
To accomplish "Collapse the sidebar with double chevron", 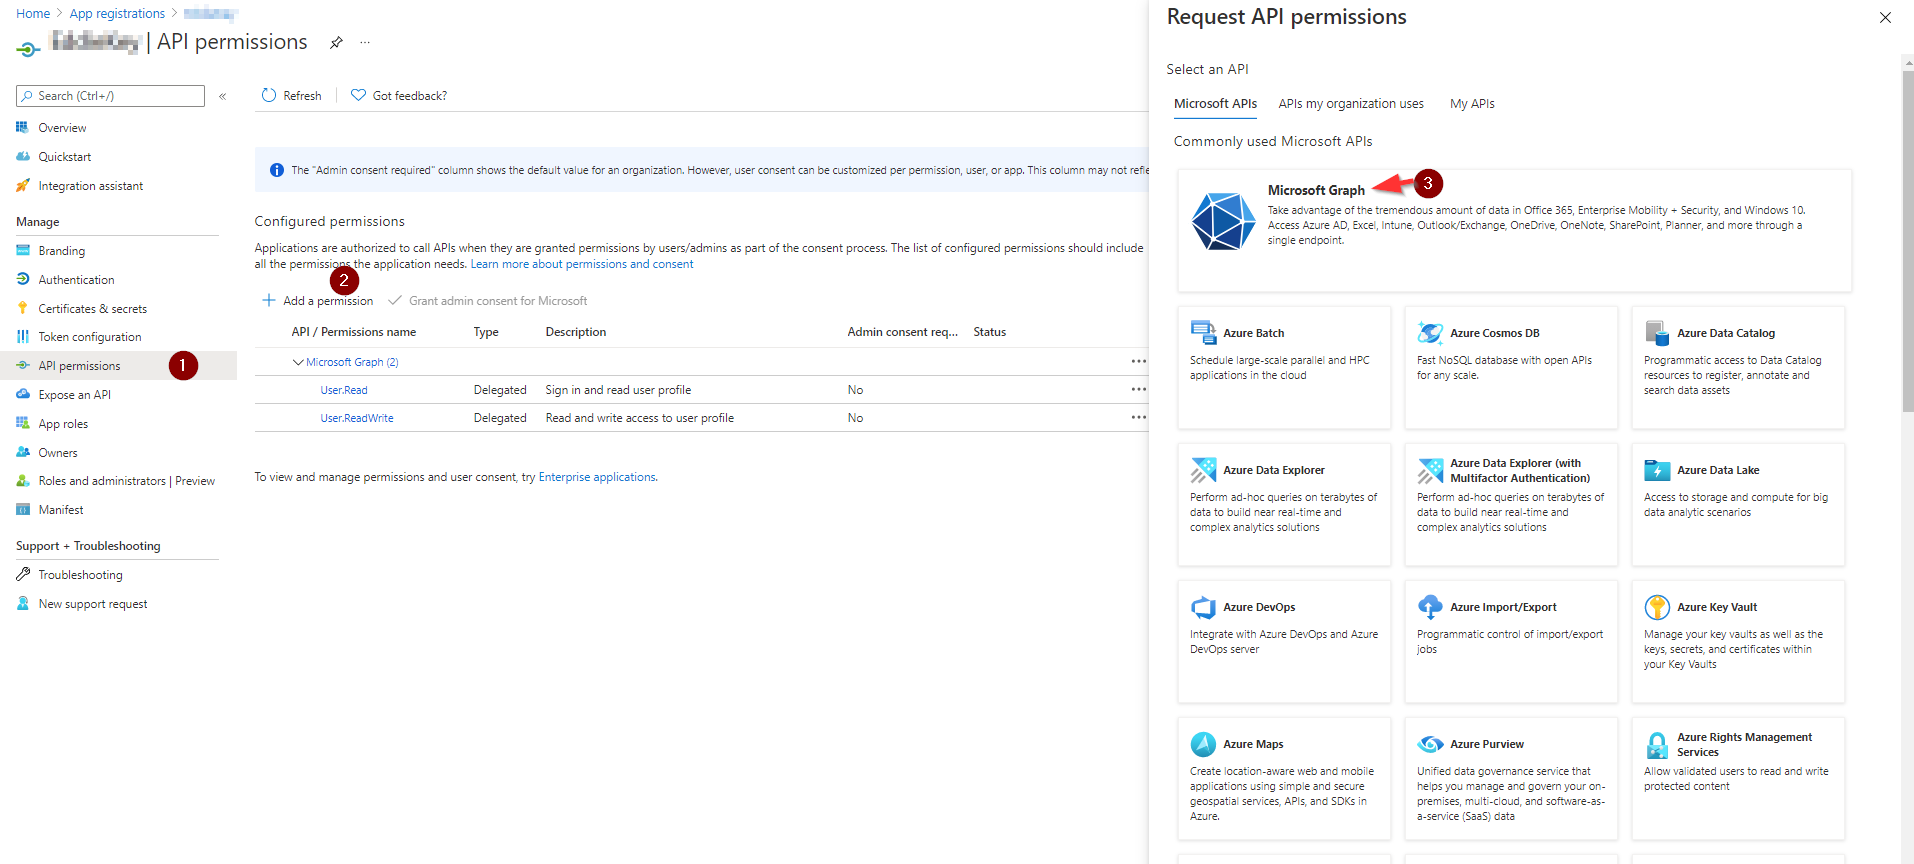I will coord(223,96).
